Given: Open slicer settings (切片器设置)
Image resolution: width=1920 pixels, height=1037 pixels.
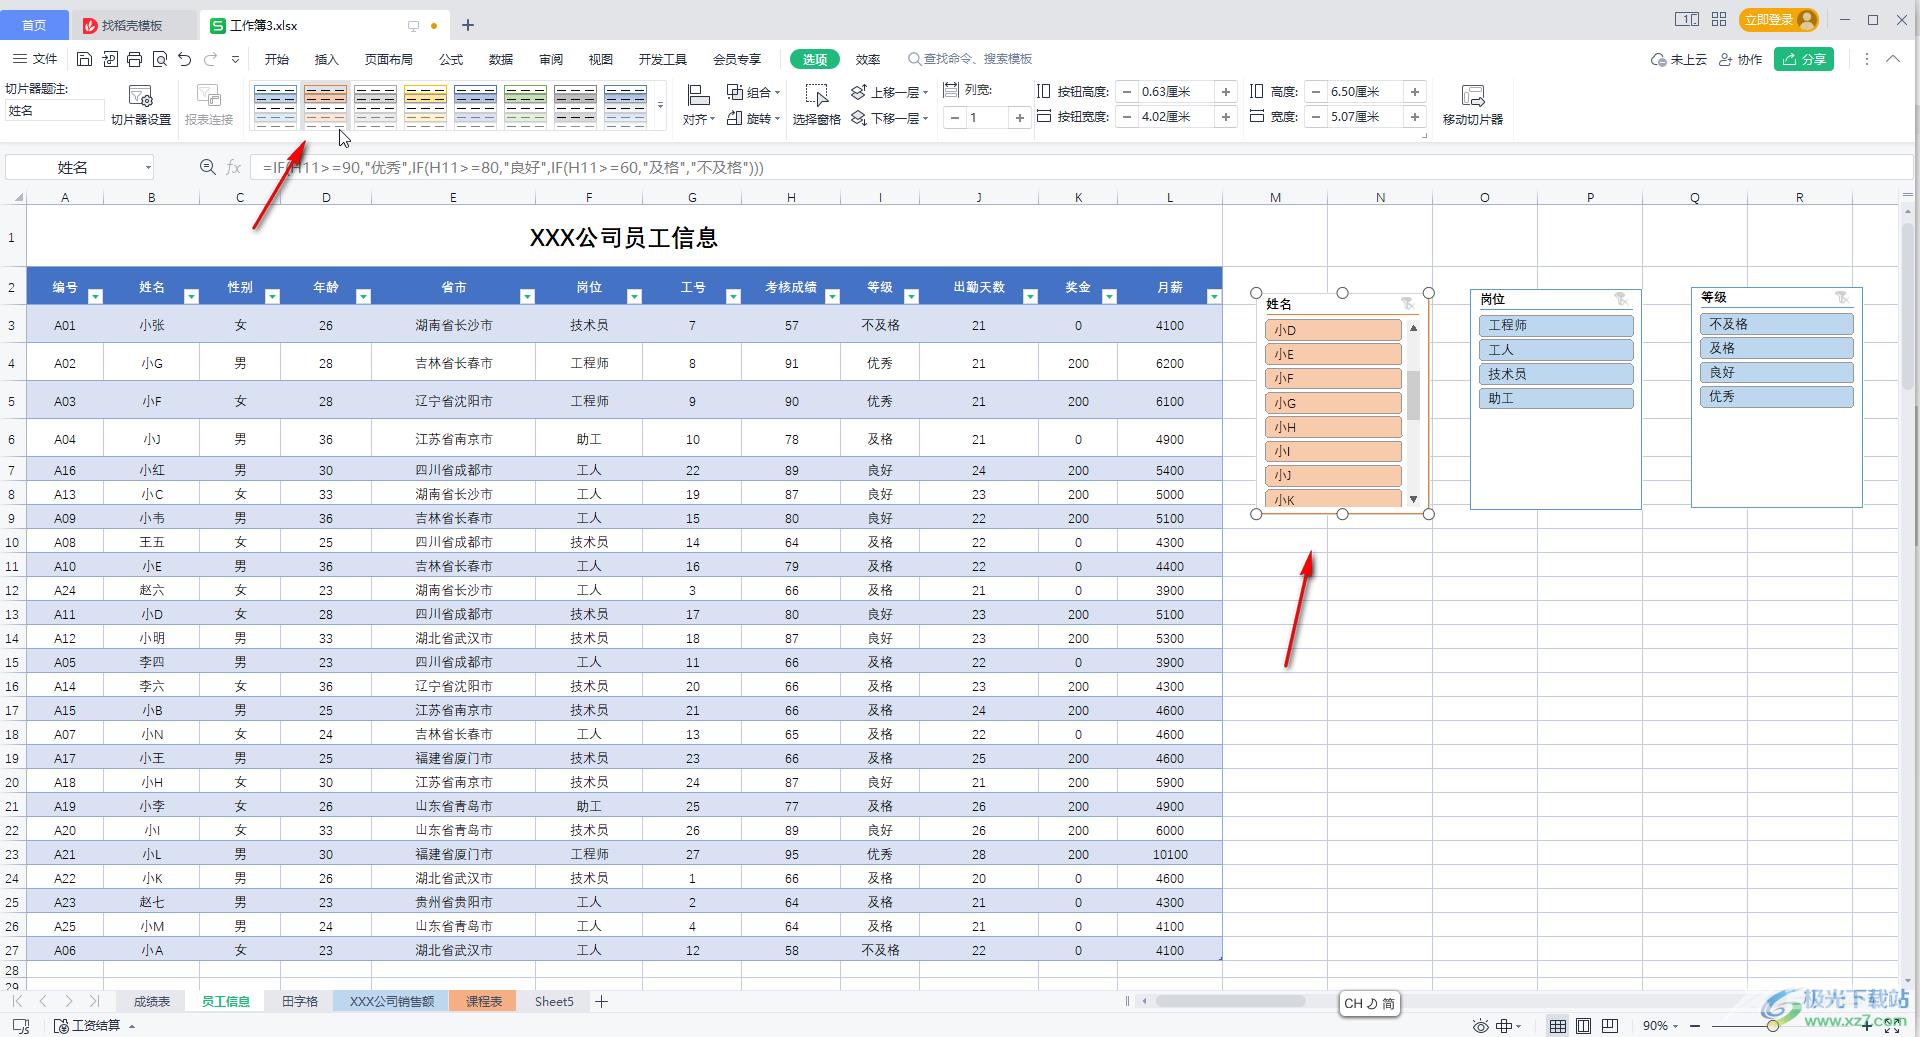Looking at the screenshot, I should pyautogui.click(x=141, y=105).
